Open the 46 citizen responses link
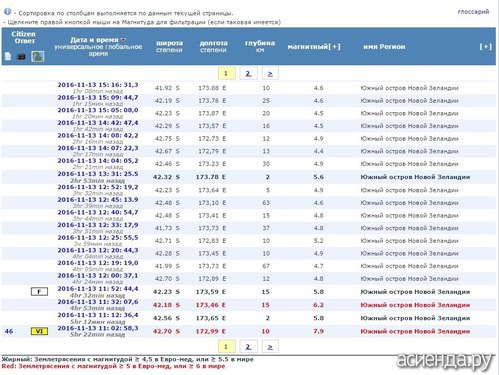 coord(9,331)
